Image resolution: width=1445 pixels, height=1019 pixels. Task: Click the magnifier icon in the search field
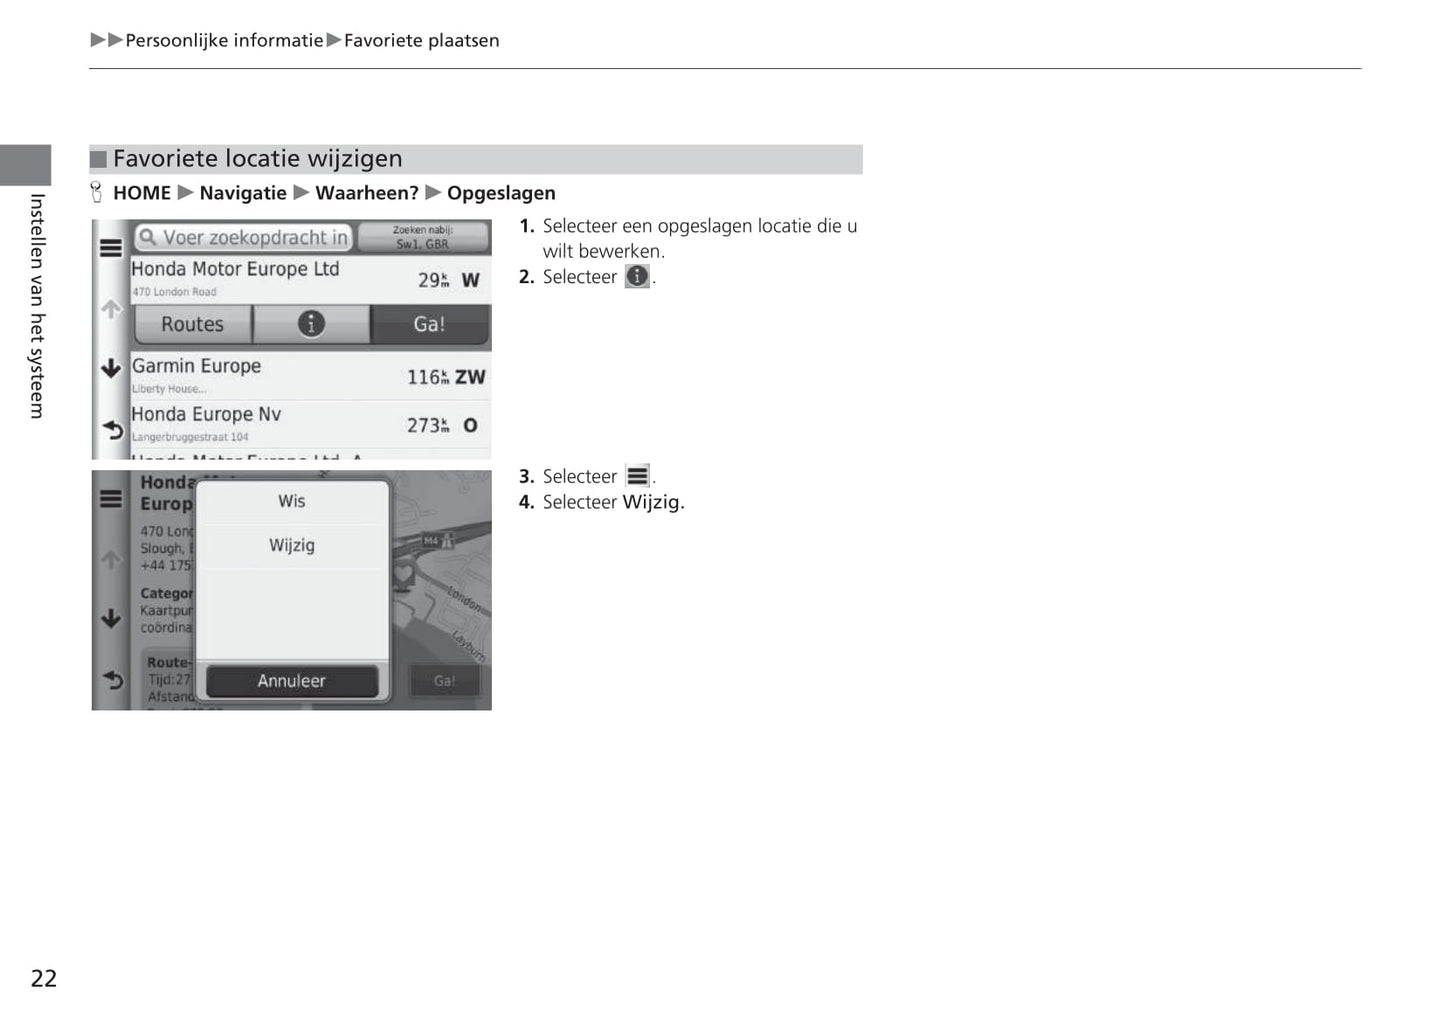click(x=148, y=238)
